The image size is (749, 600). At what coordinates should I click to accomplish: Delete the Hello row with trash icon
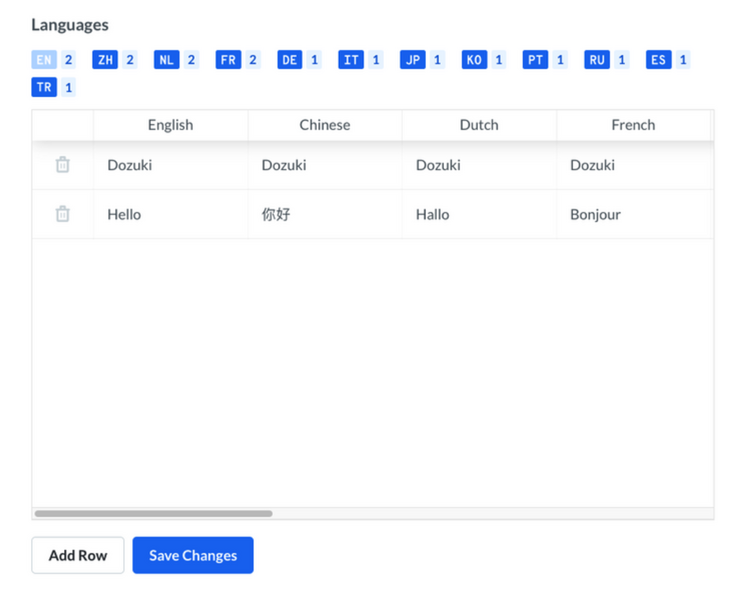point(63,214)
